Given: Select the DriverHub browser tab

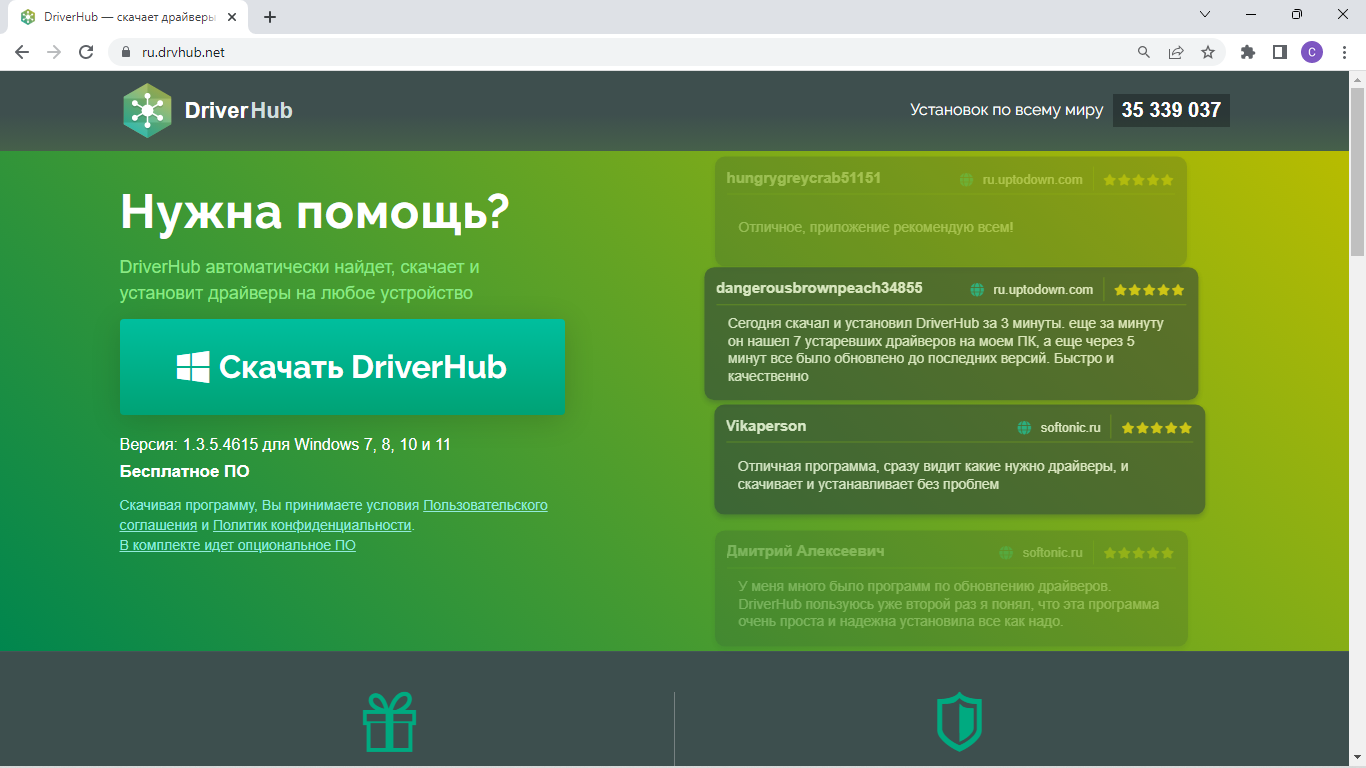Looking at the screenshot, I should point(128,17).
